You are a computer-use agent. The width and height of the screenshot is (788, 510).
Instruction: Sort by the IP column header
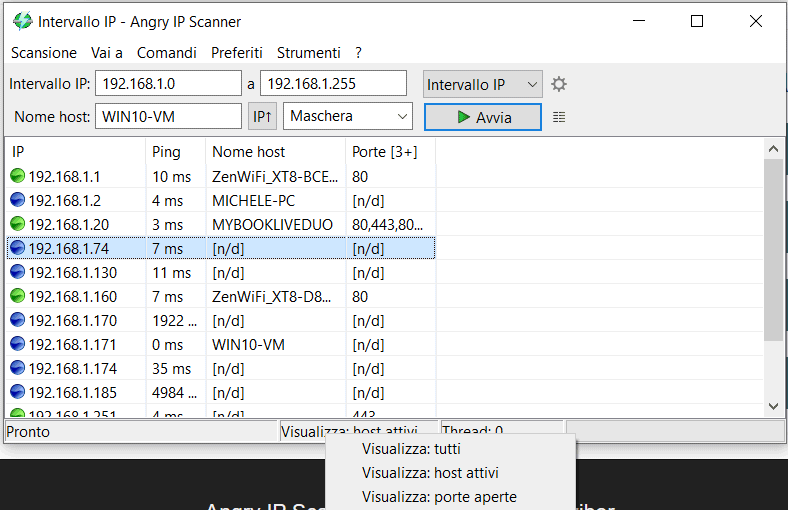[75, 152]
